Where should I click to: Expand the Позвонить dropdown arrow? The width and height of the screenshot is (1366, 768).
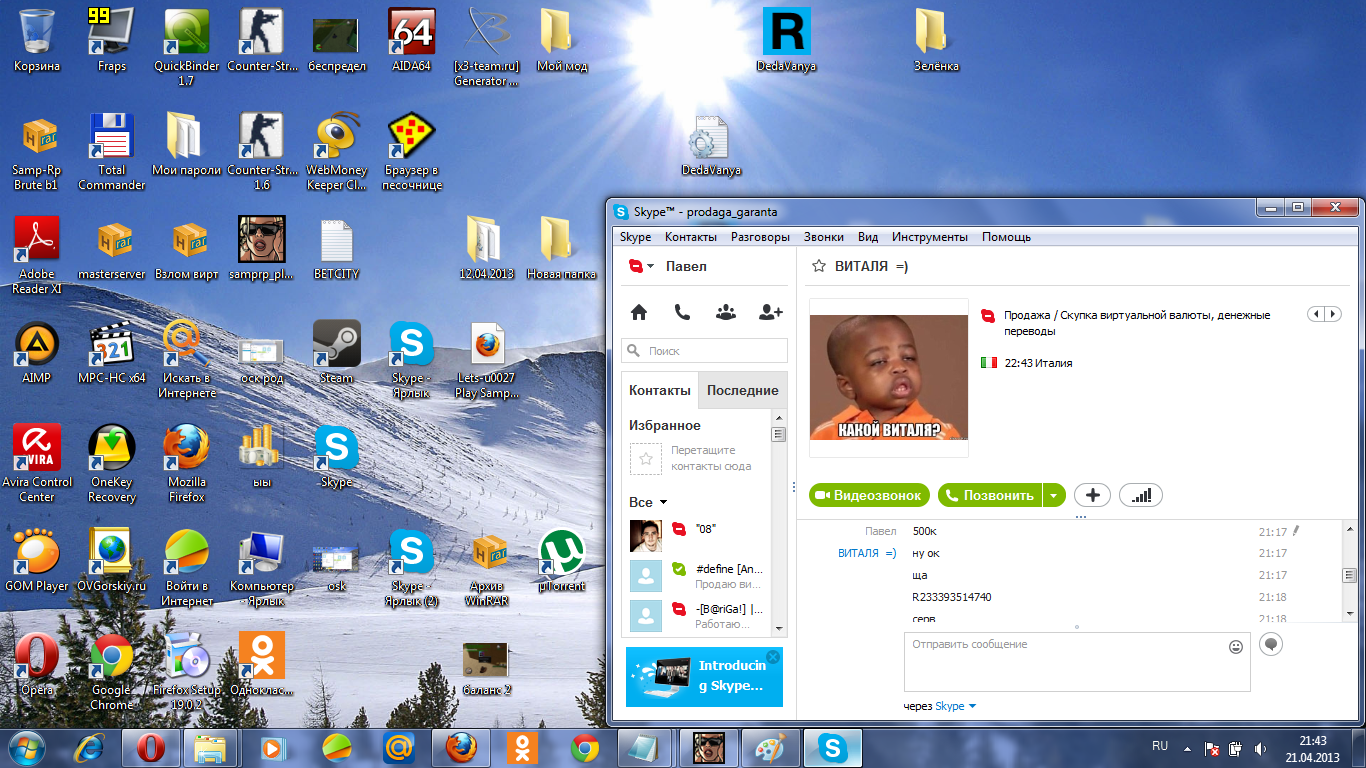pos(1055,495)
